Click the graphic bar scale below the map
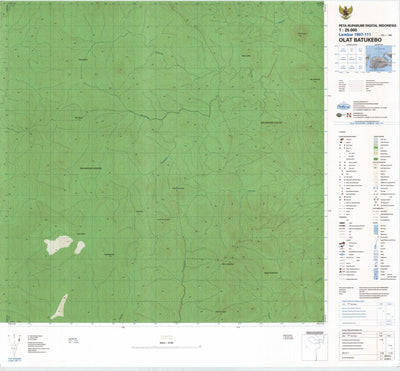The width and height of the screenshot is (400, 371). coord(166,347)
